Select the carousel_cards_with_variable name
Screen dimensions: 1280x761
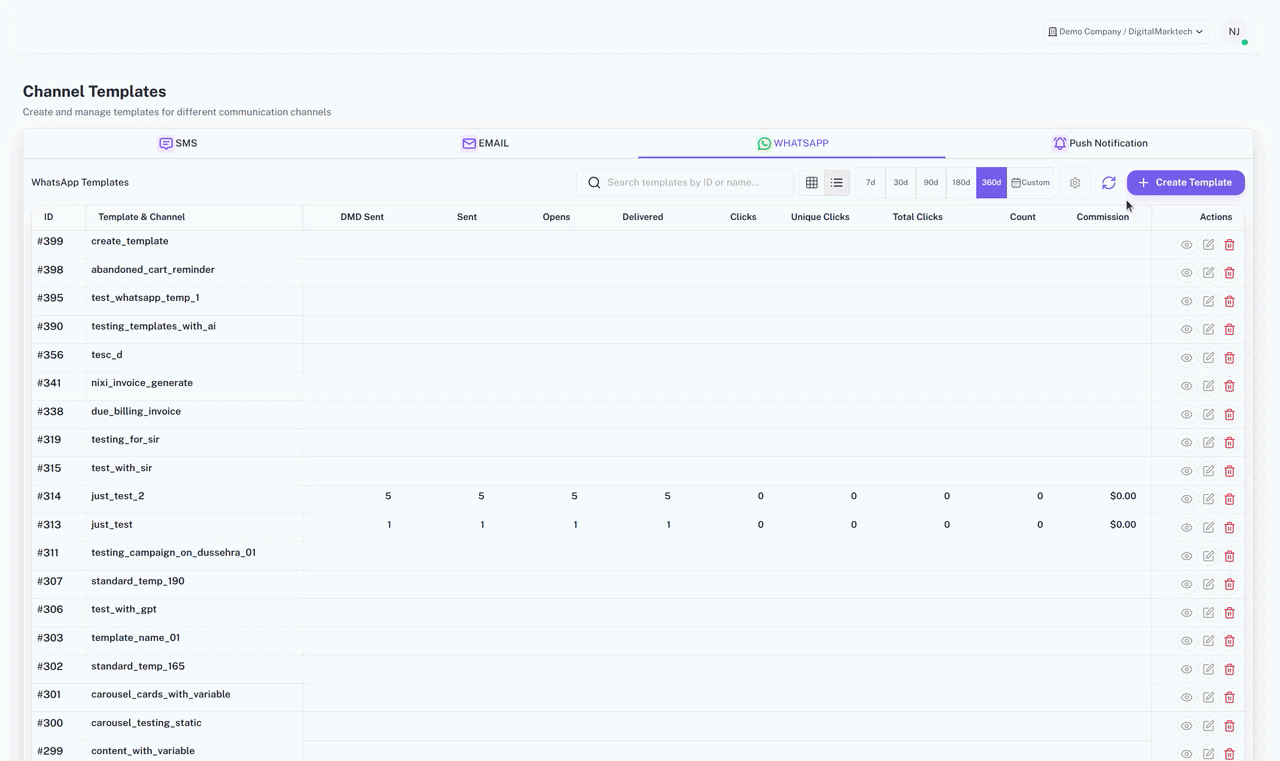coord(161,695)
